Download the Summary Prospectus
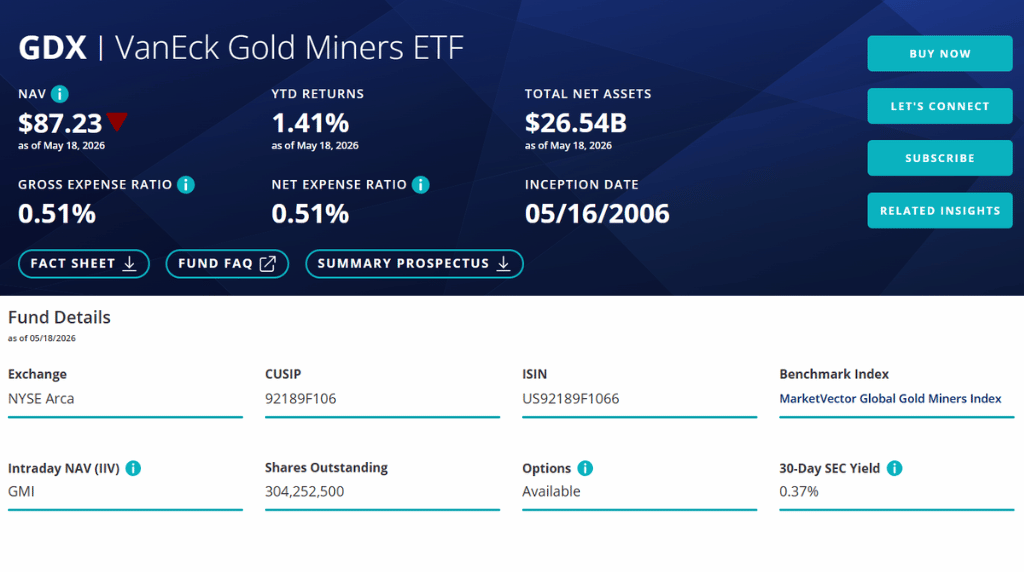Viewport: 1024px width, 572px height. pyautogui.click(x=414, y=264)
